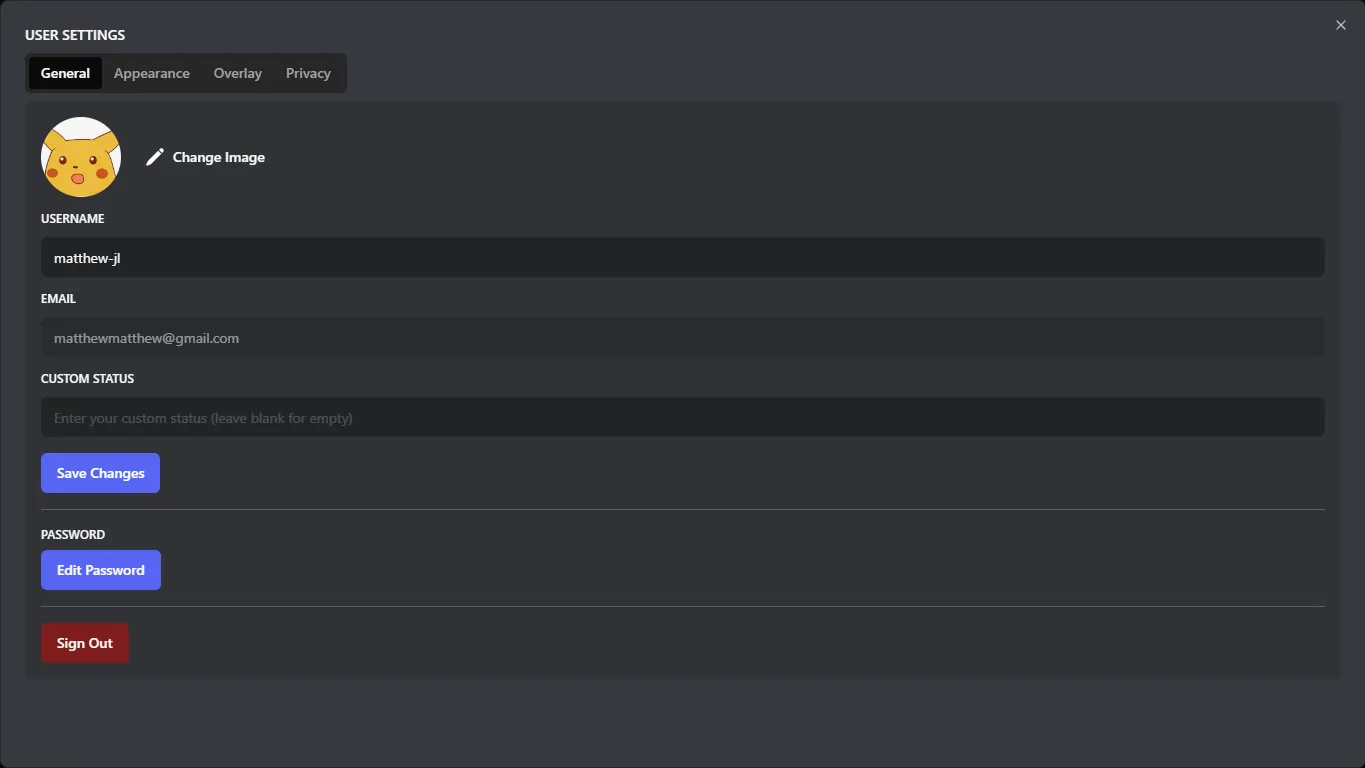The image size is (1365, 768).
Task: Close the User Settings window
Action: click(1341, 25)
